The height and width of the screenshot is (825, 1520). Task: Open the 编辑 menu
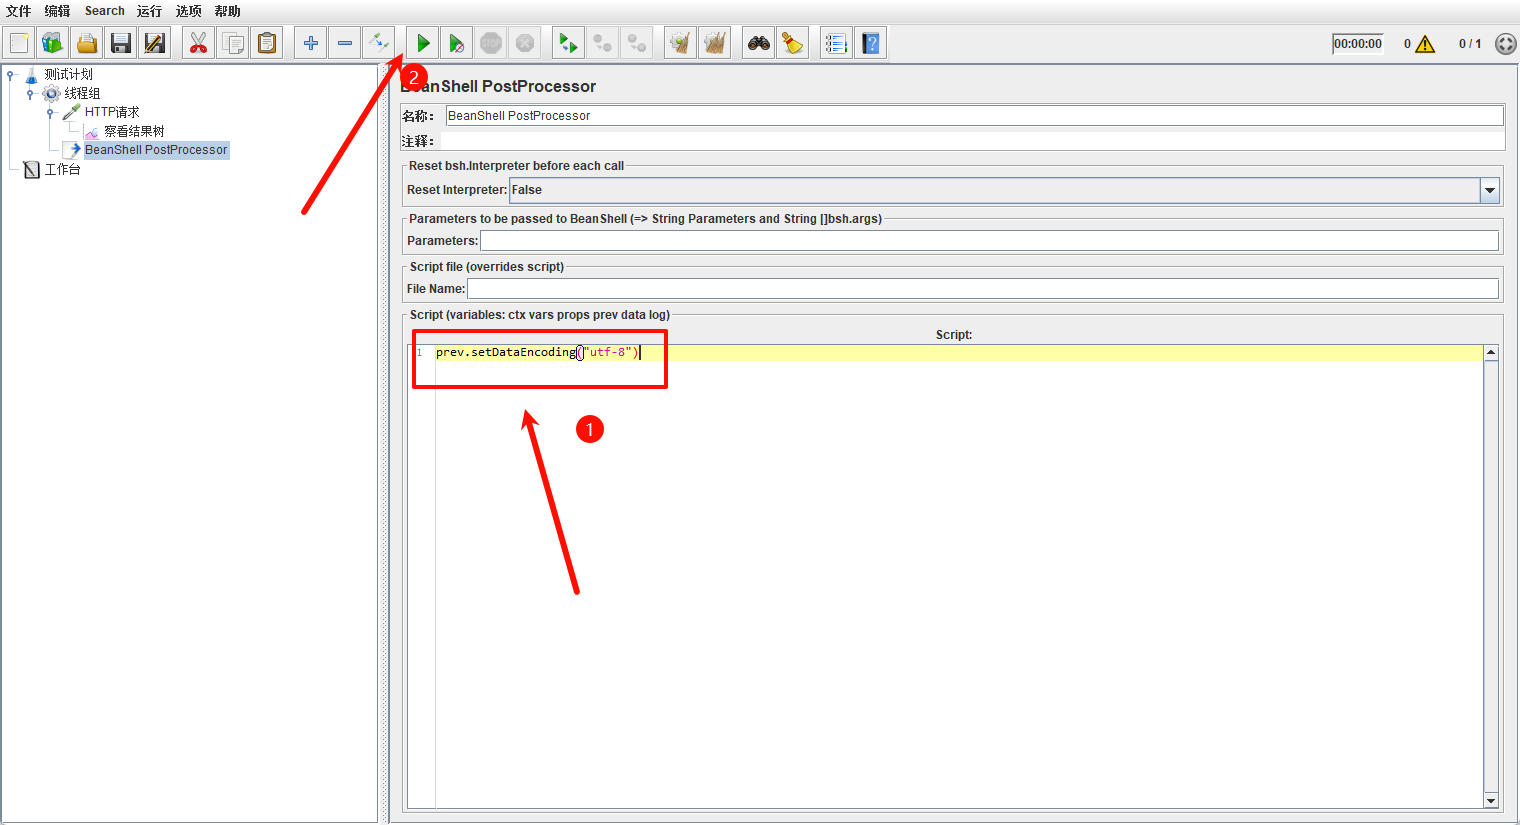click(58, 11)
